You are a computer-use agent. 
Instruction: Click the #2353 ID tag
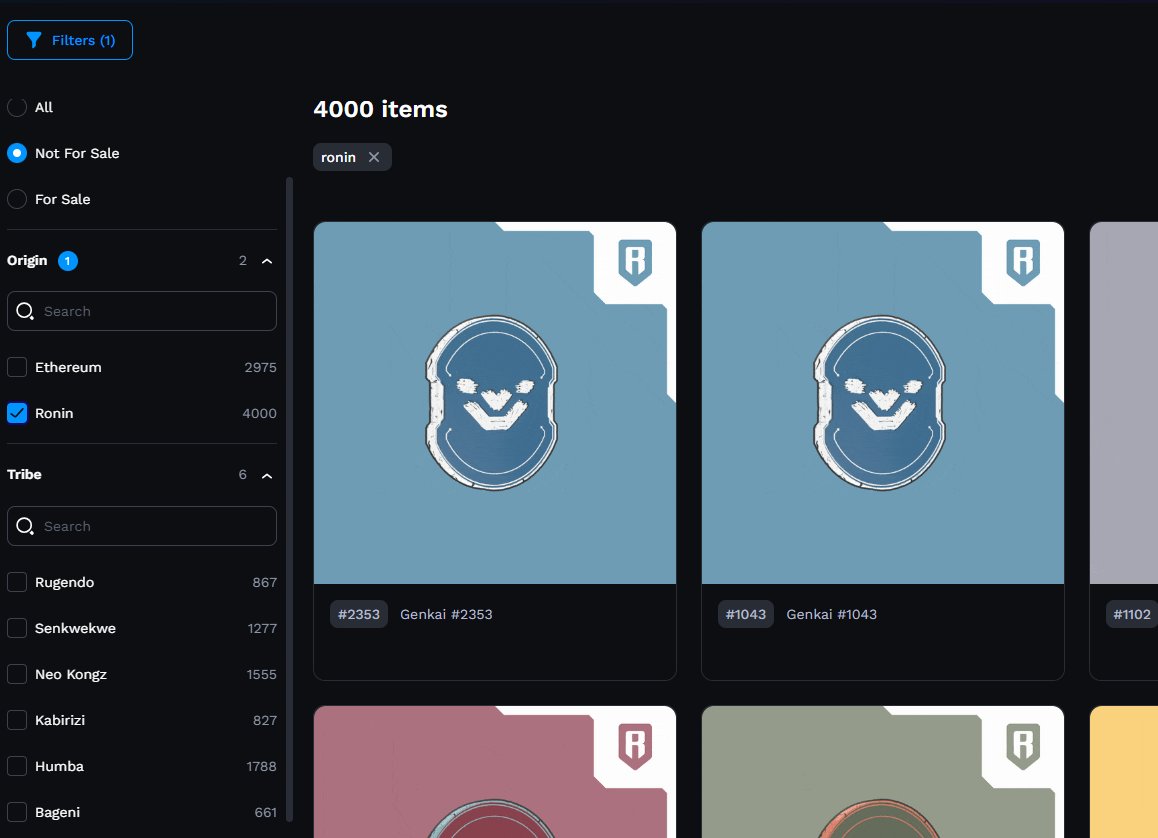pos(359,614)
